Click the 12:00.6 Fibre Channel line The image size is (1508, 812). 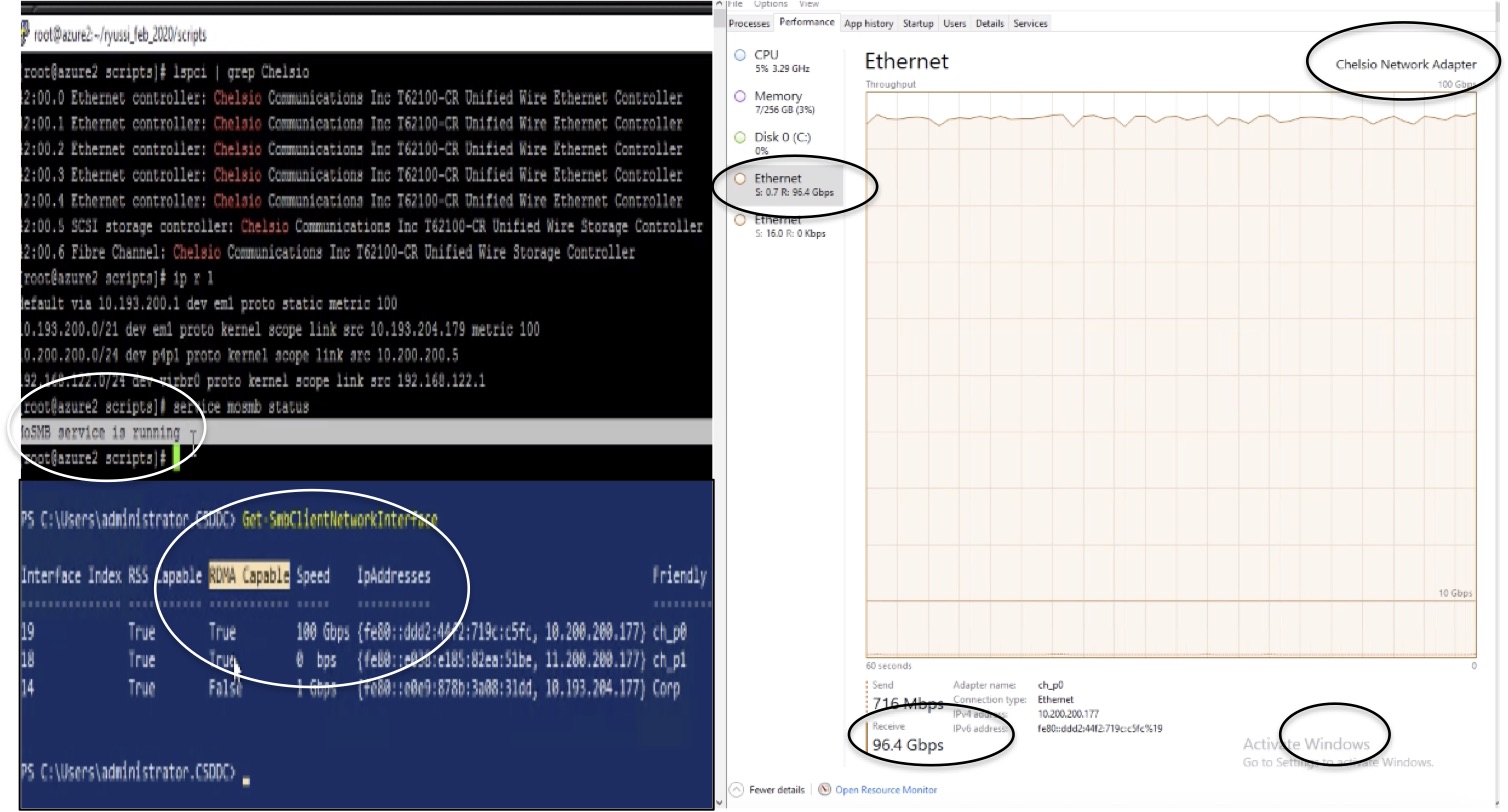(x=327, y=253)
